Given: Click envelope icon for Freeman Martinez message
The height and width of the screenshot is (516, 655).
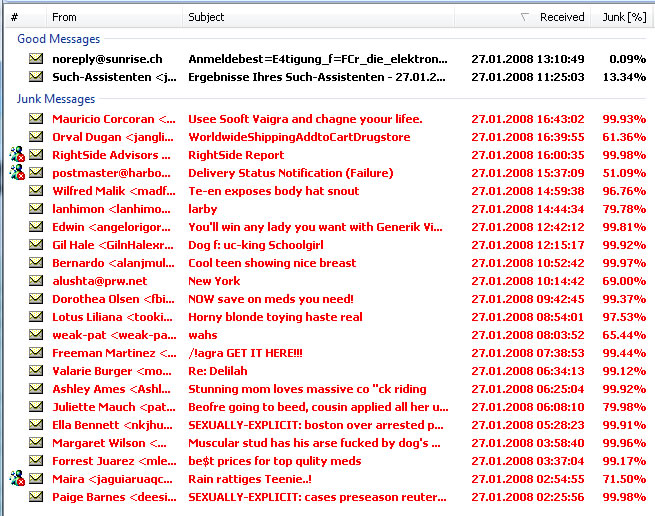Looking at the screenshot, I should pos(36,352).
